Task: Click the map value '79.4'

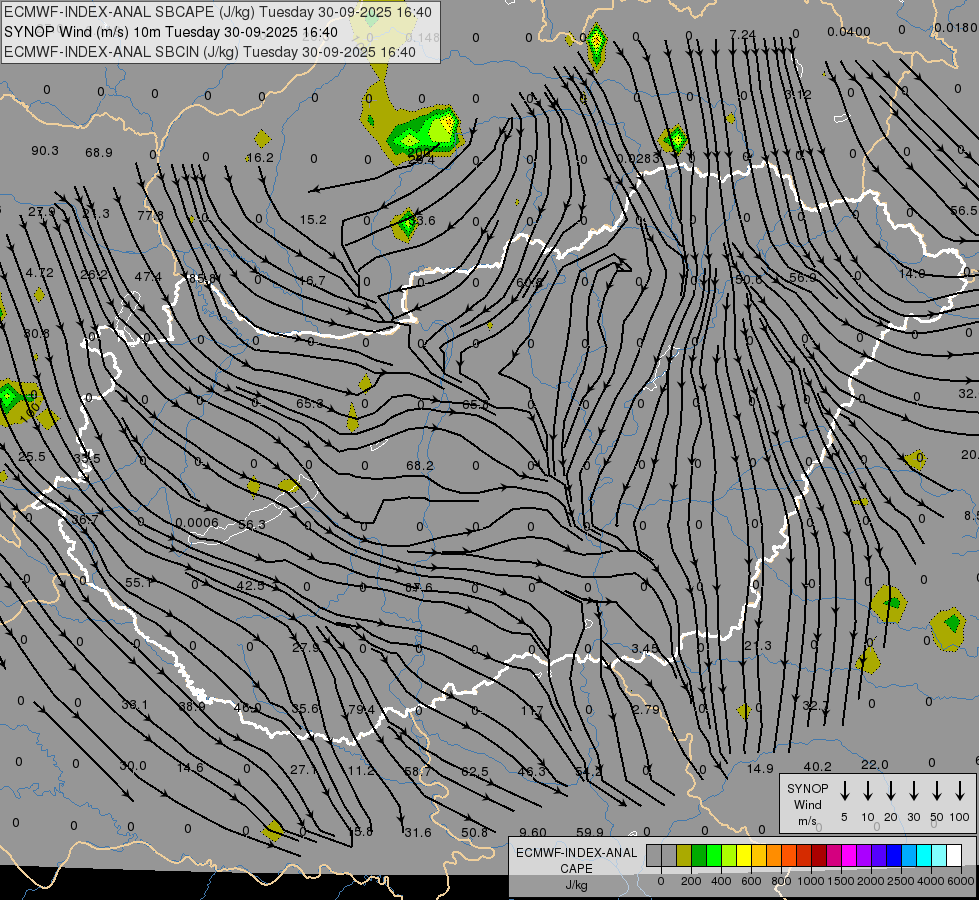Action: click(x=362, y=709)
